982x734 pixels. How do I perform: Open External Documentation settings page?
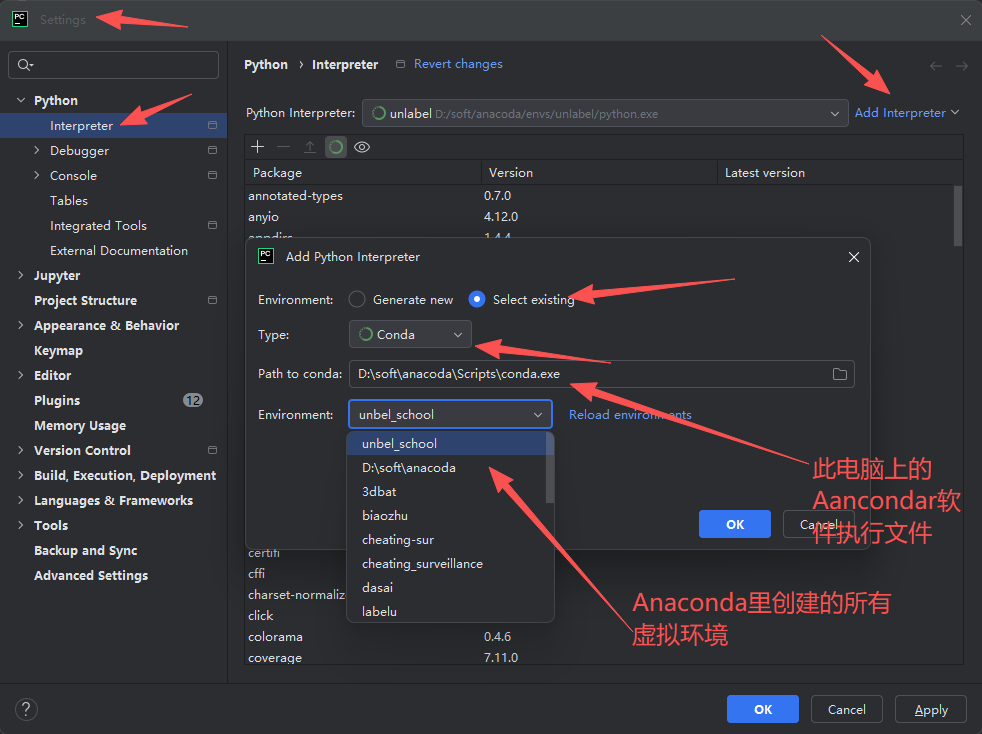point(119,251)
